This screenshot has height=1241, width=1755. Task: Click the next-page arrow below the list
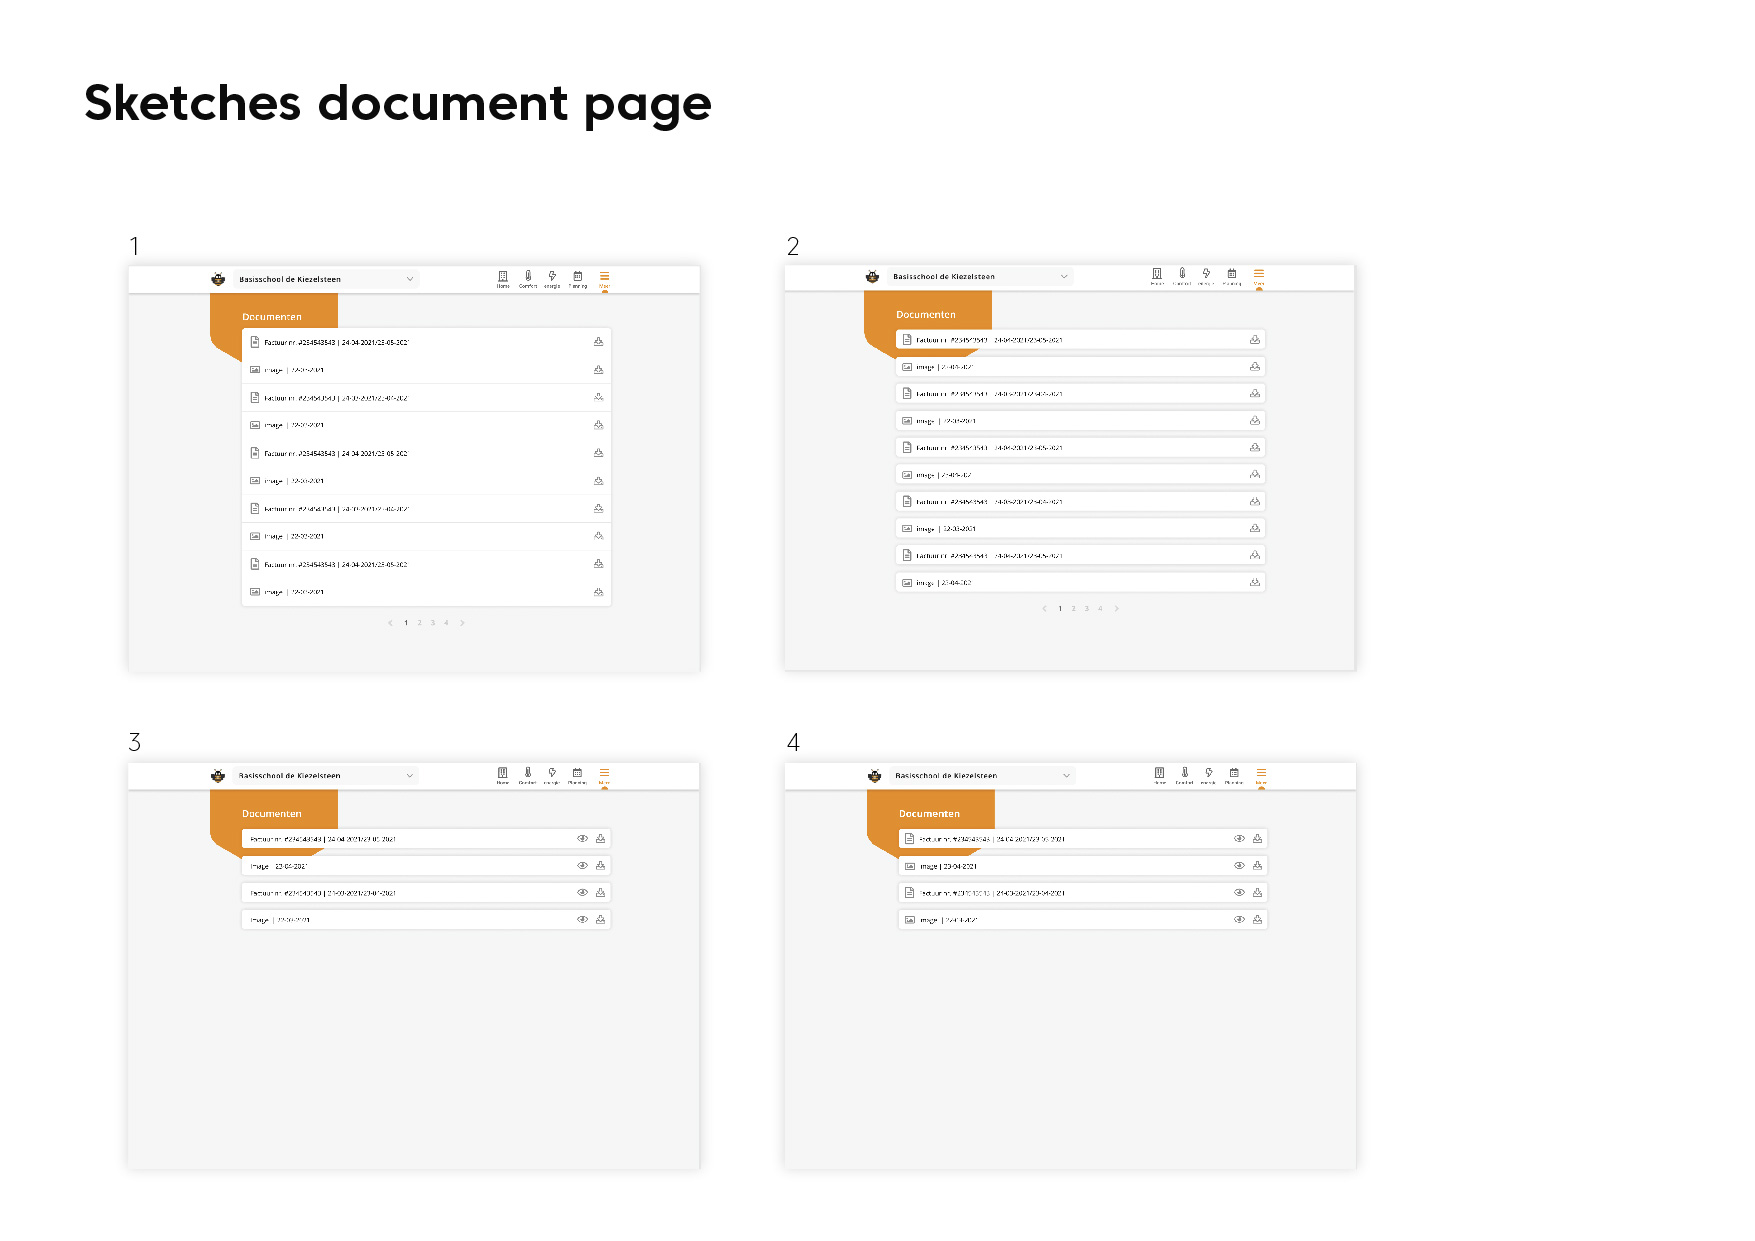coord(462,622)
